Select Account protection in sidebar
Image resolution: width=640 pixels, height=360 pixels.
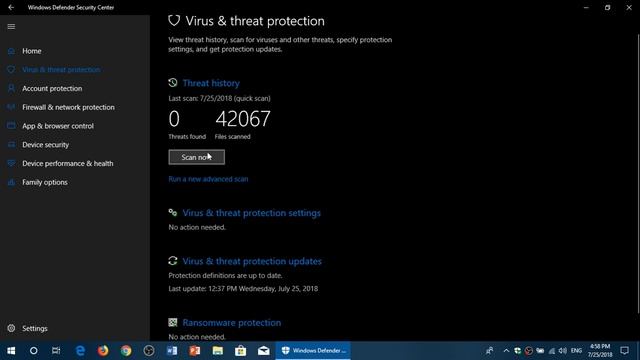click(52, 89)
